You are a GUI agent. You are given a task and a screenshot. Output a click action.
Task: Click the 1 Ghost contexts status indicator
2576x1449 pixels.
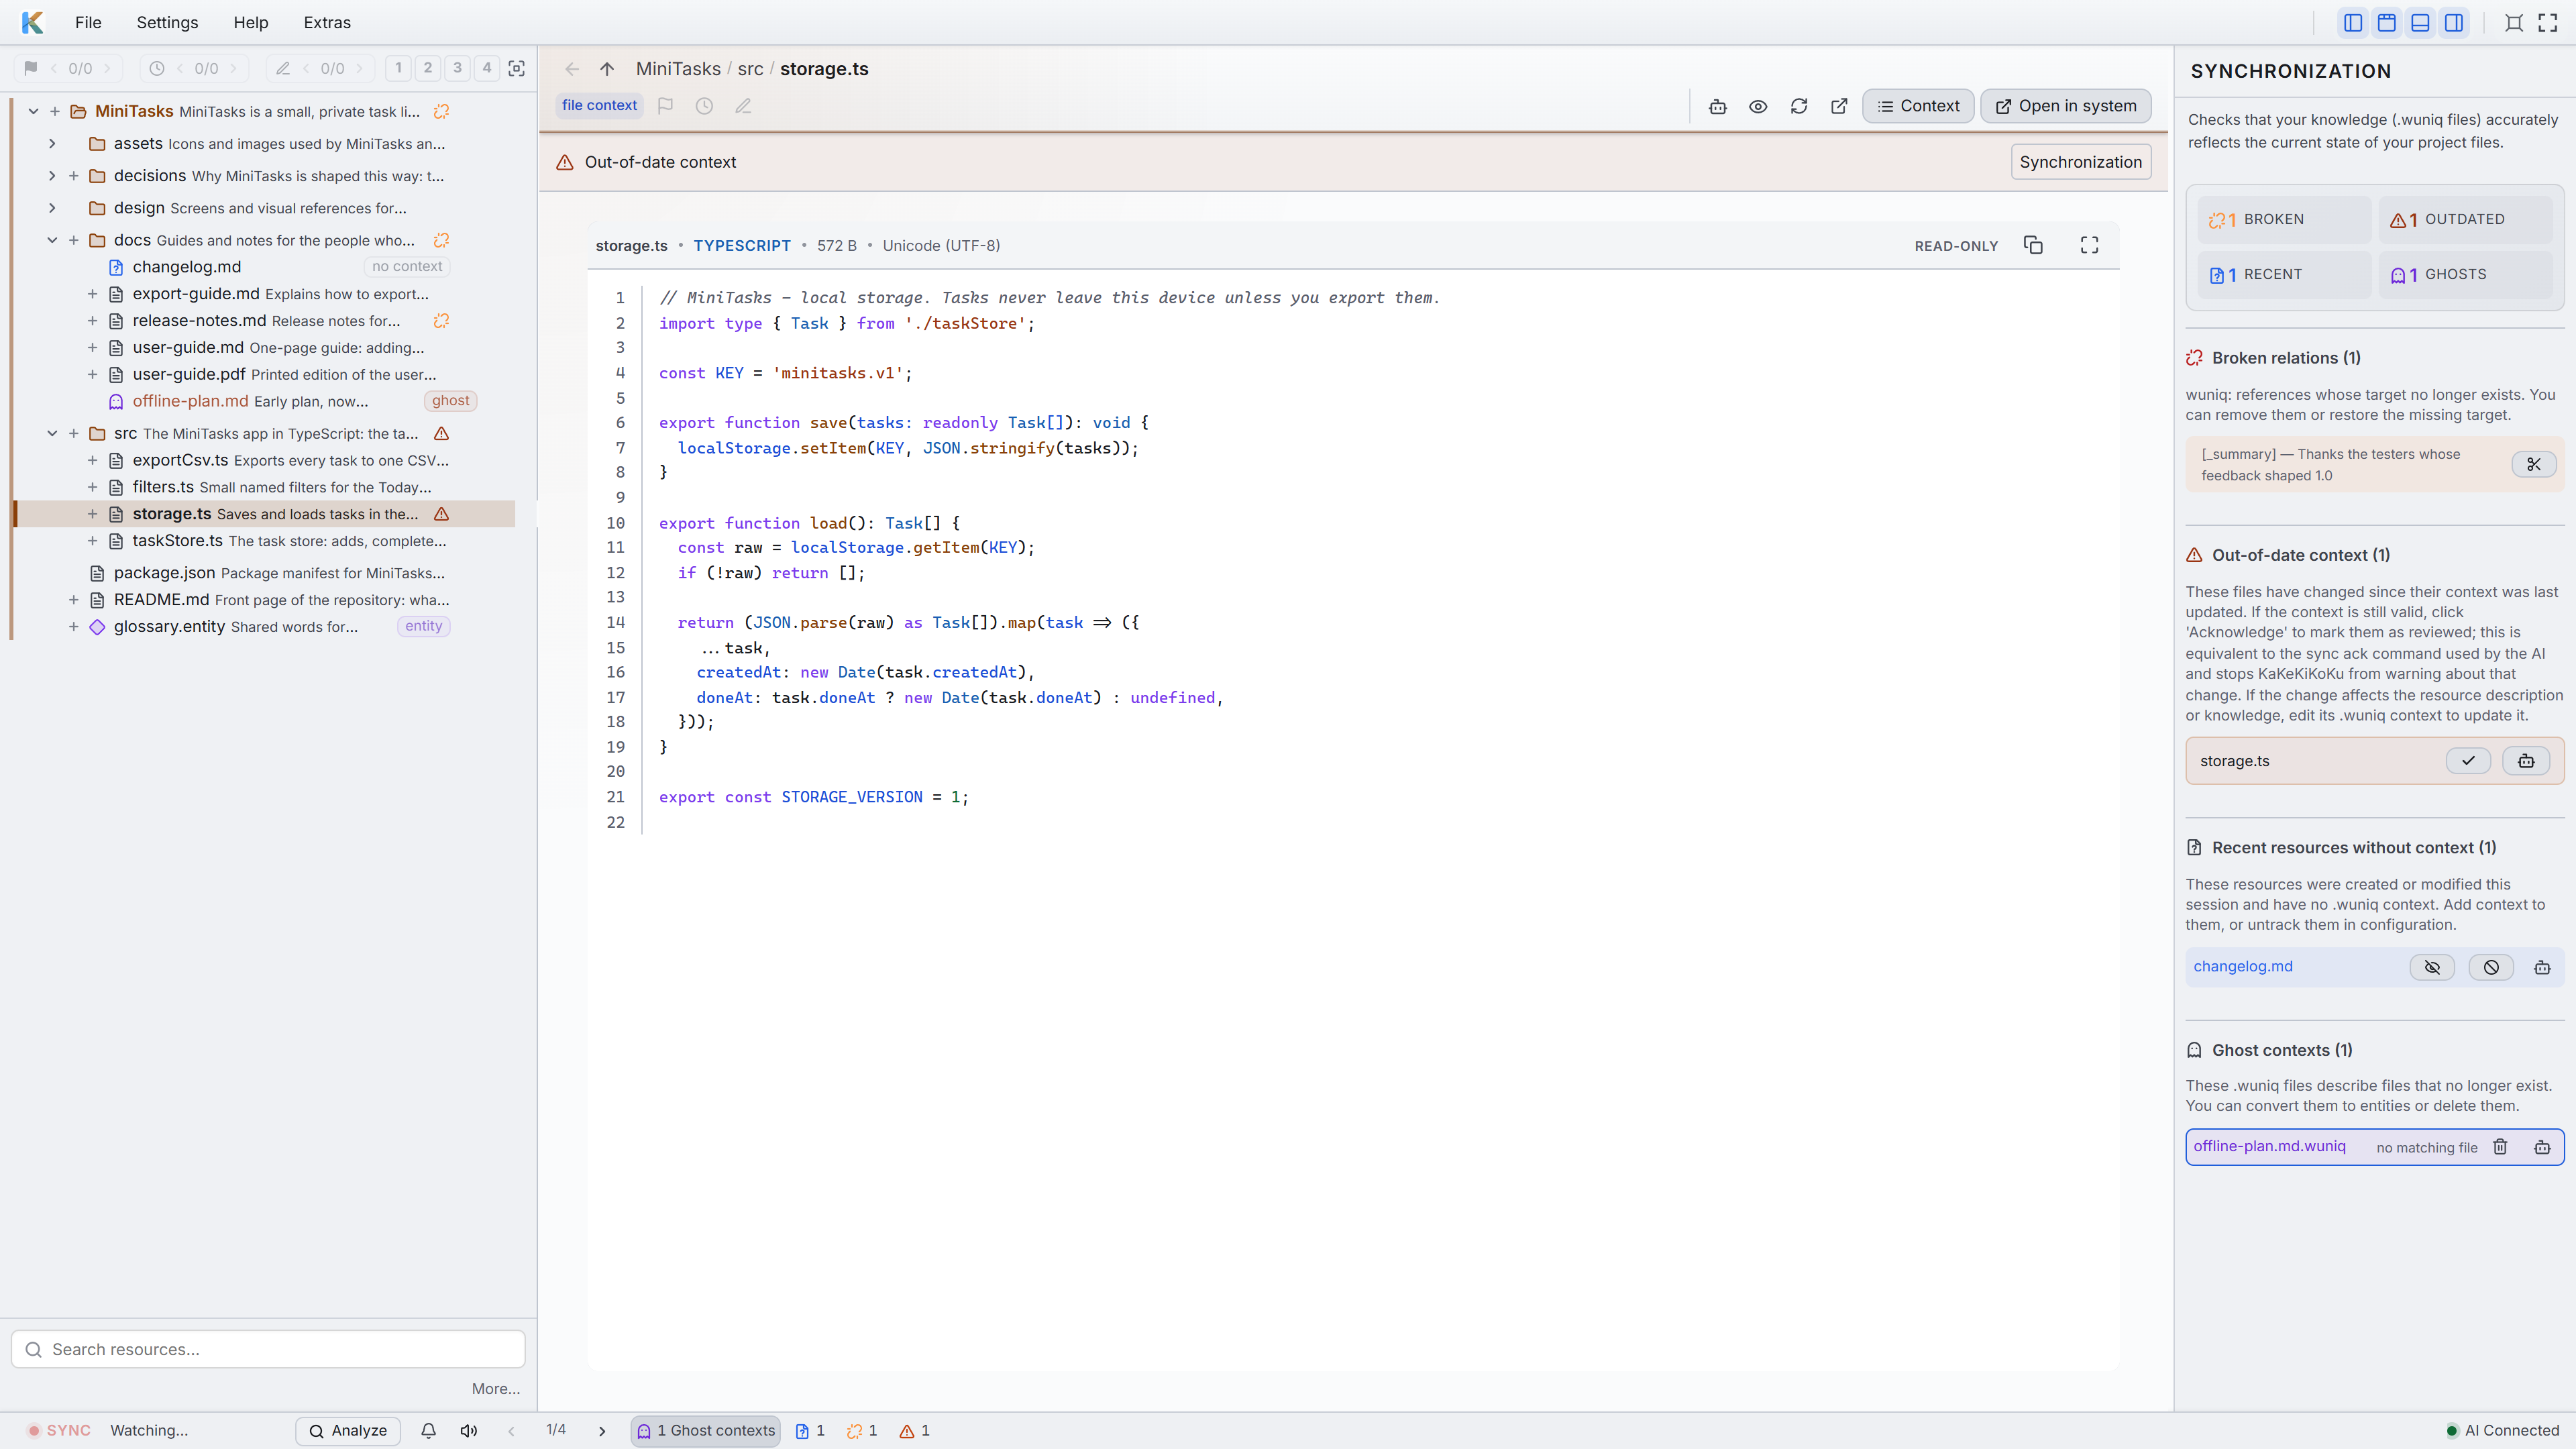[706, 1431]
